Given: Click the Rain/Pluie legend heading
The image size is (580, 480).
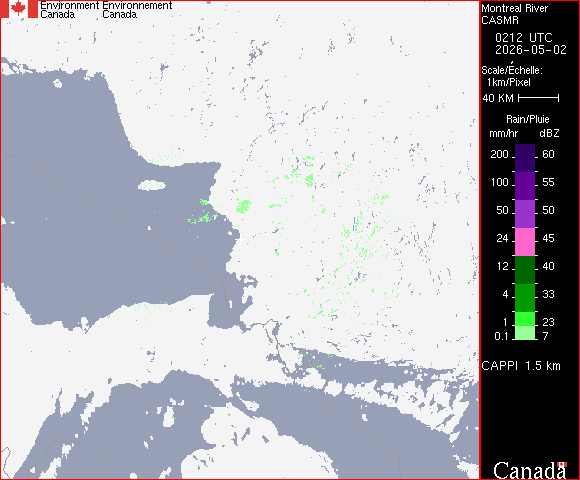Looking at the screenshot, I should pos(527,119).
